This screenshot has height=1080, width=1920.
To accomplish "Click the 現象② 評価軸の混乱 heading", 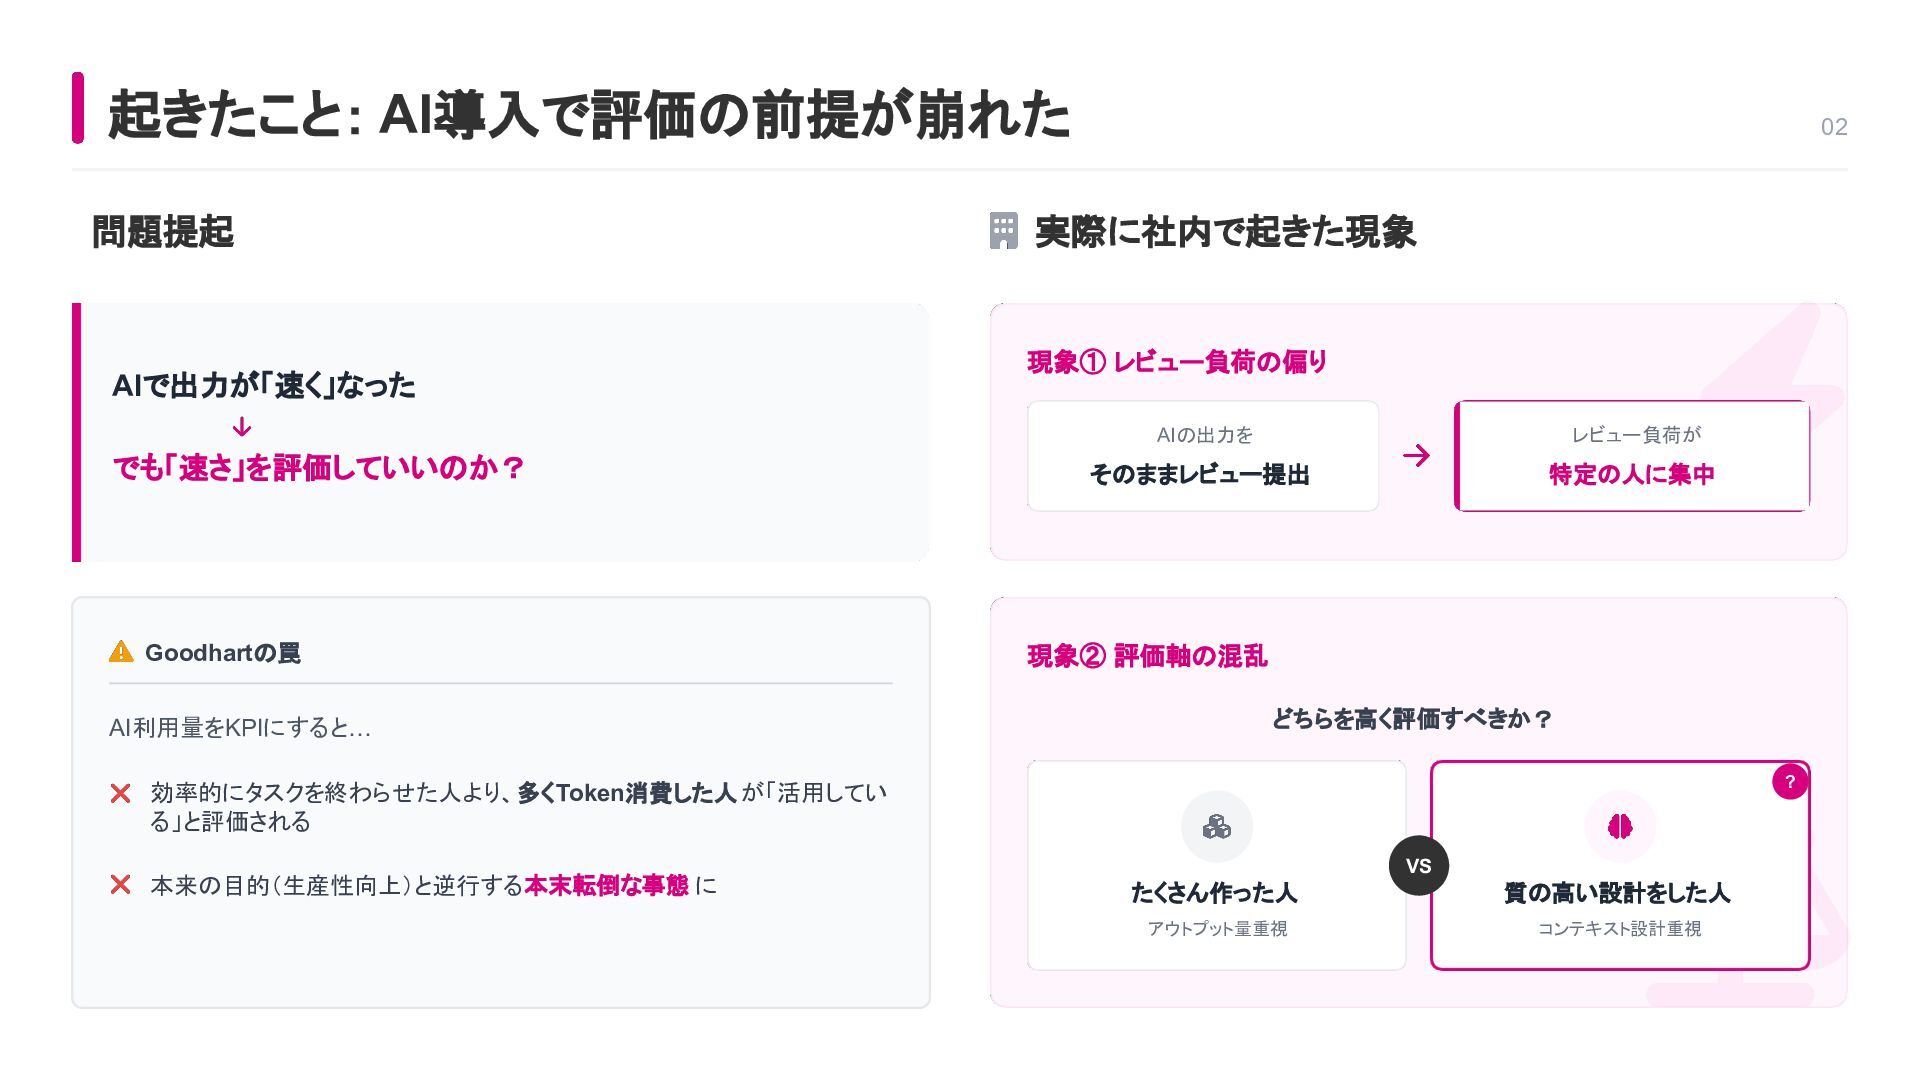I will 1147,656.
